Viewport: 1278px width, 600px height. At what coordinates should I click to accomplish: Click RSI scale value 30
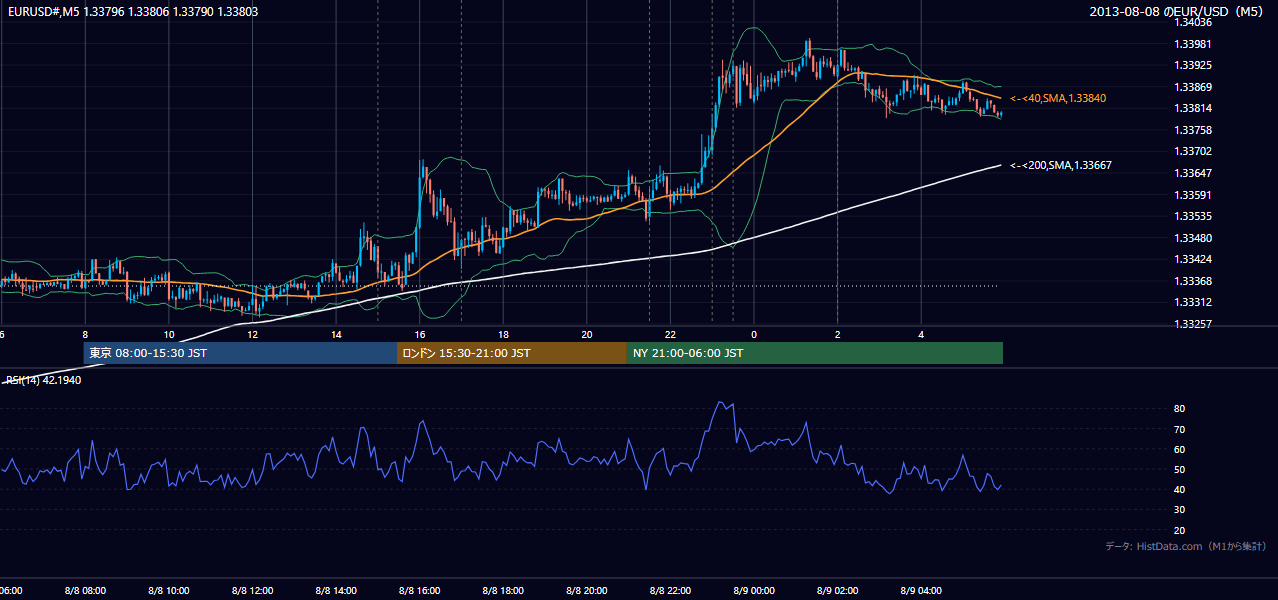point(1180,510)
